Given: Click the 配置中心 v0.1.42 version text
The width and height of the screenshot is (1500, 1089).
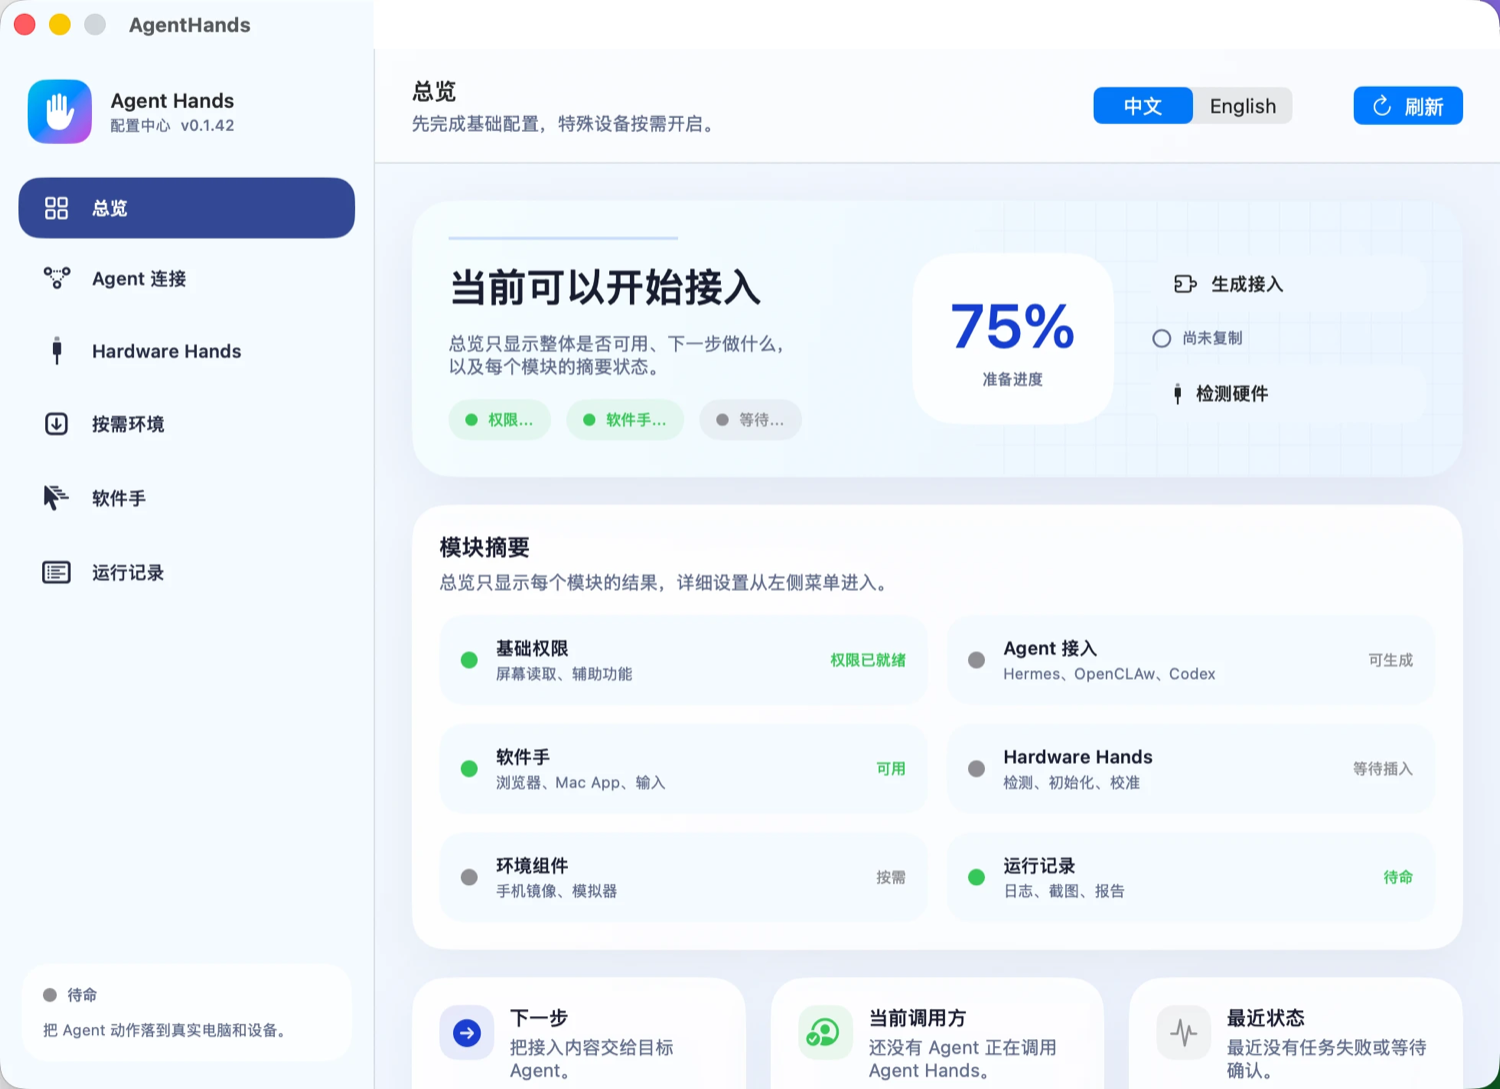Looking at the screenshot, I should (172, 126).
